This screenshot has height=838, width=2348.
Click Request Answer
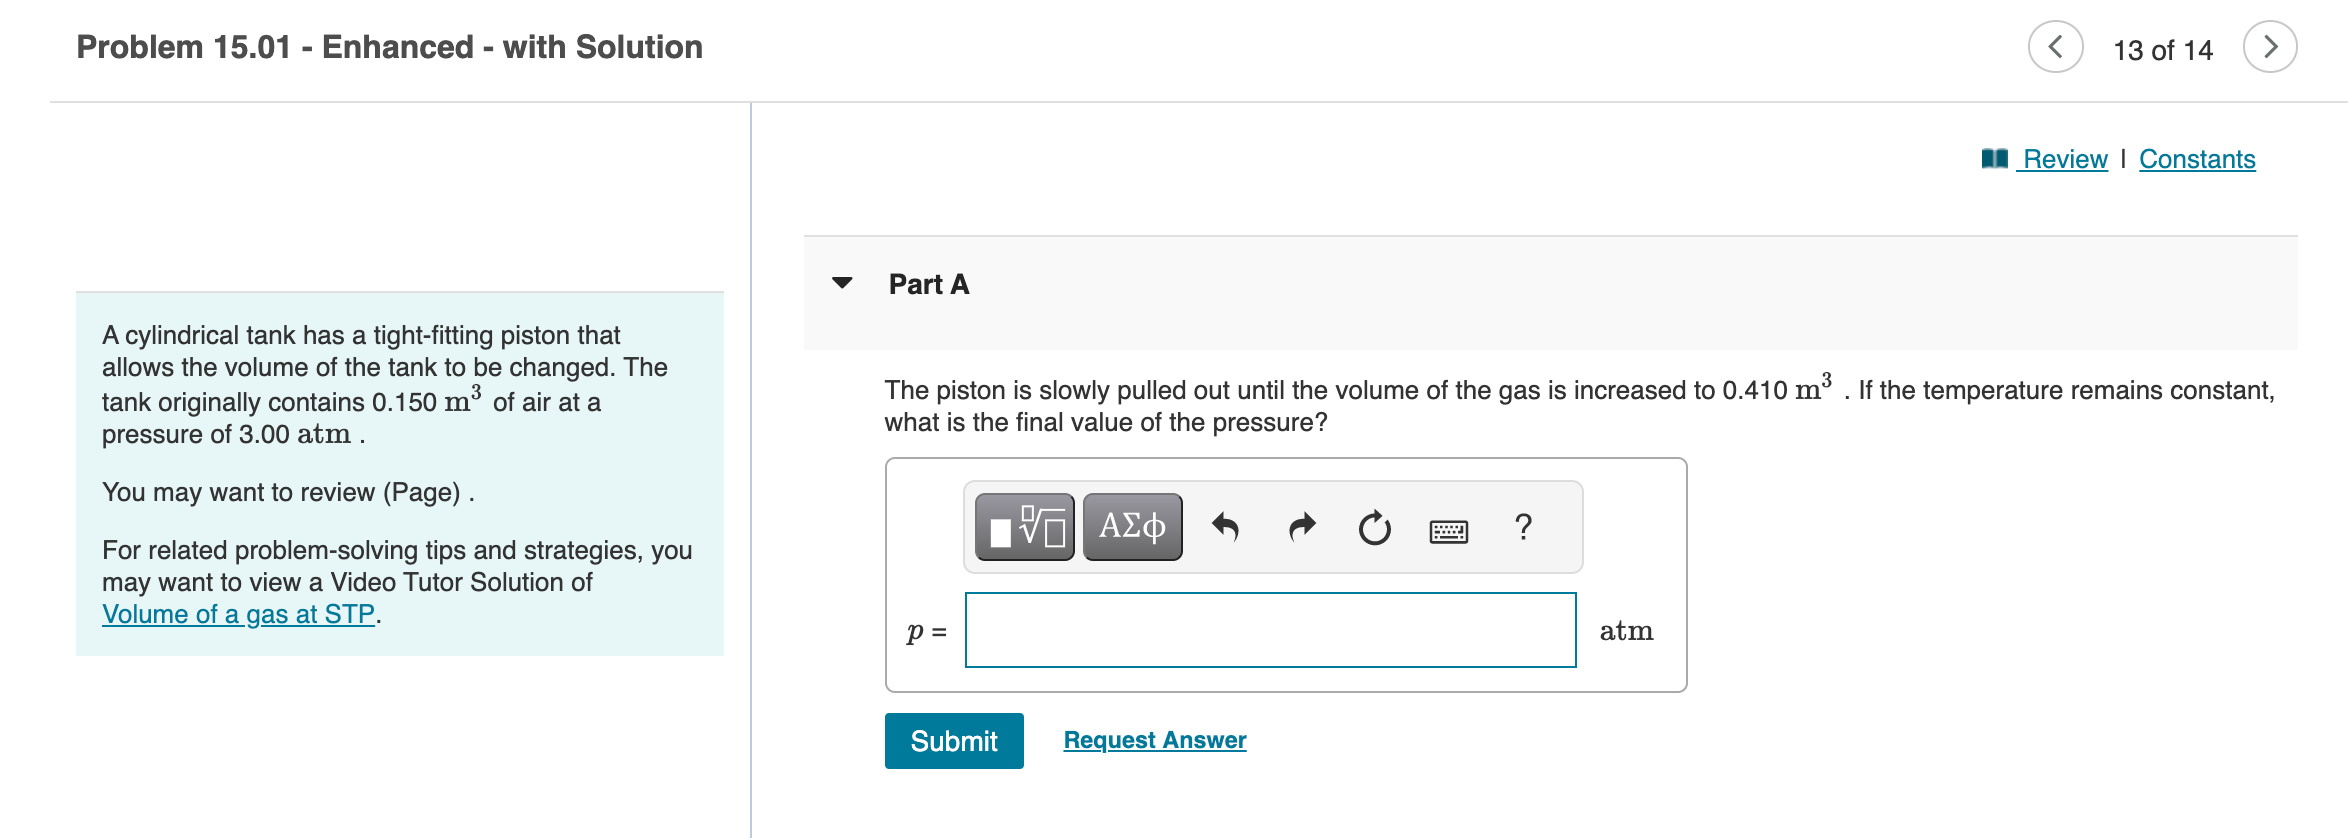point(1154,739)
